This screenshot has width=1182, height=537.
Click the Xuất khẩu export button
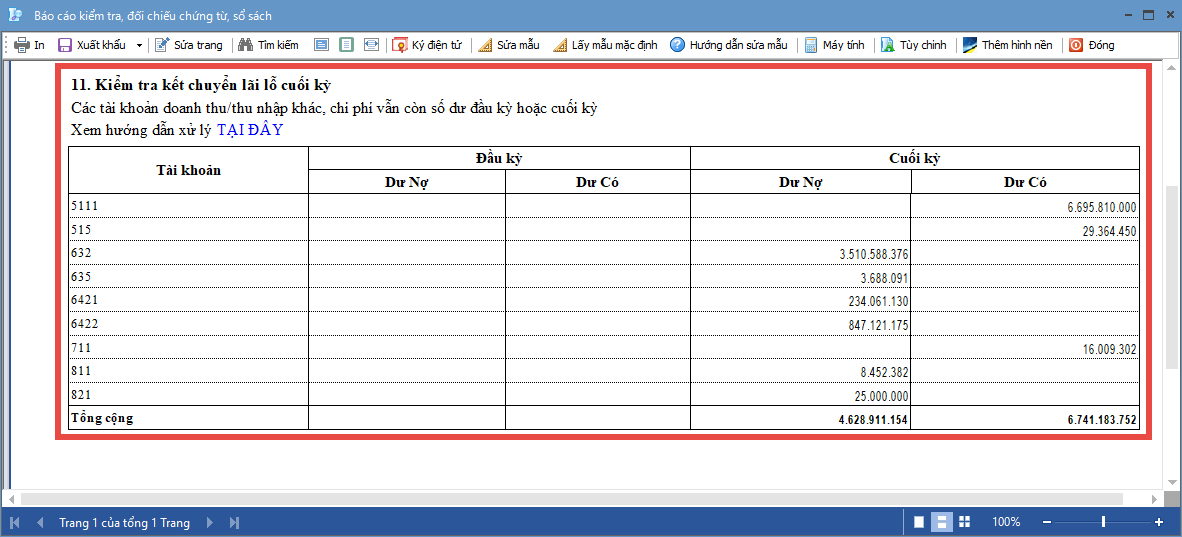tap(91, 45)
